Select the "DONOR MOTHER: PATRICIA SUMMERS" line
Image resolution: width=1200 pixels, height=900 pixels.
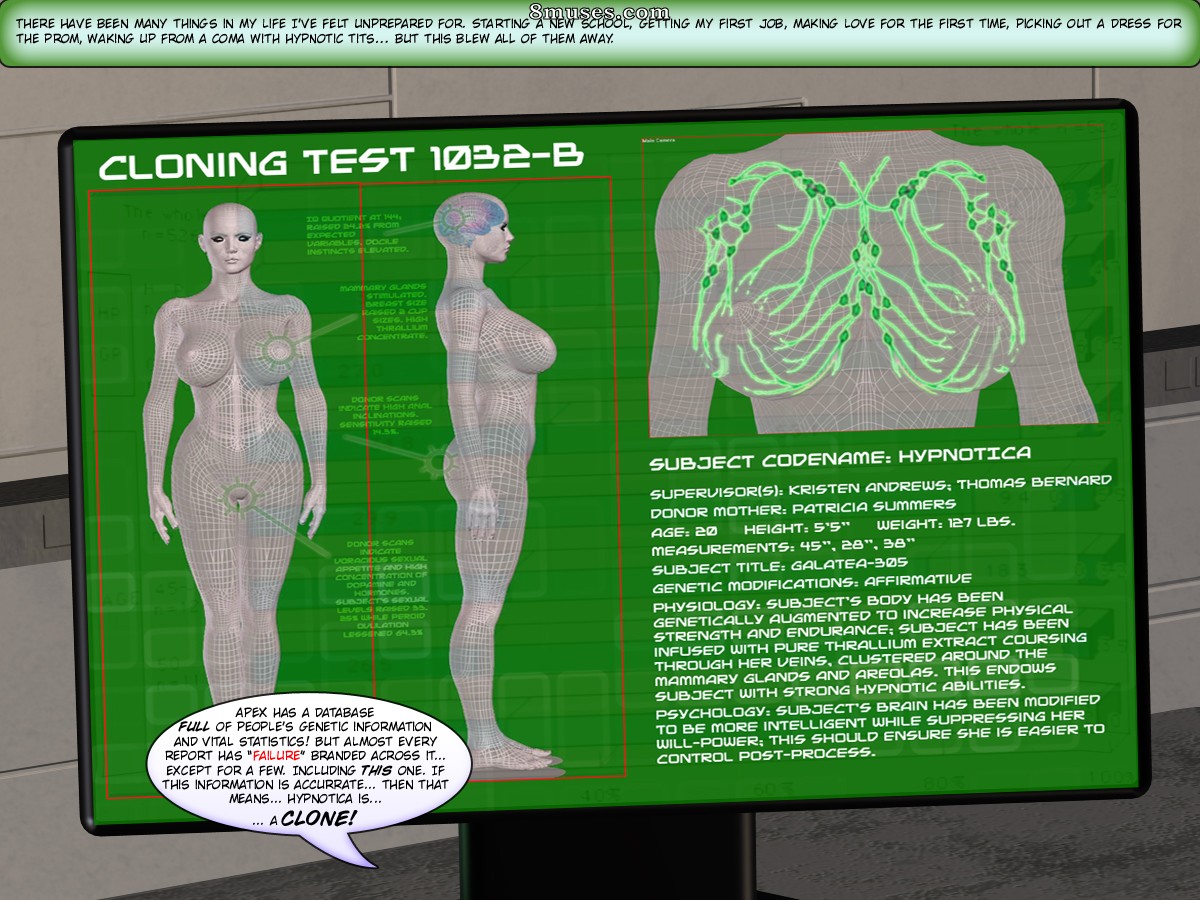(x=802, y=509)
